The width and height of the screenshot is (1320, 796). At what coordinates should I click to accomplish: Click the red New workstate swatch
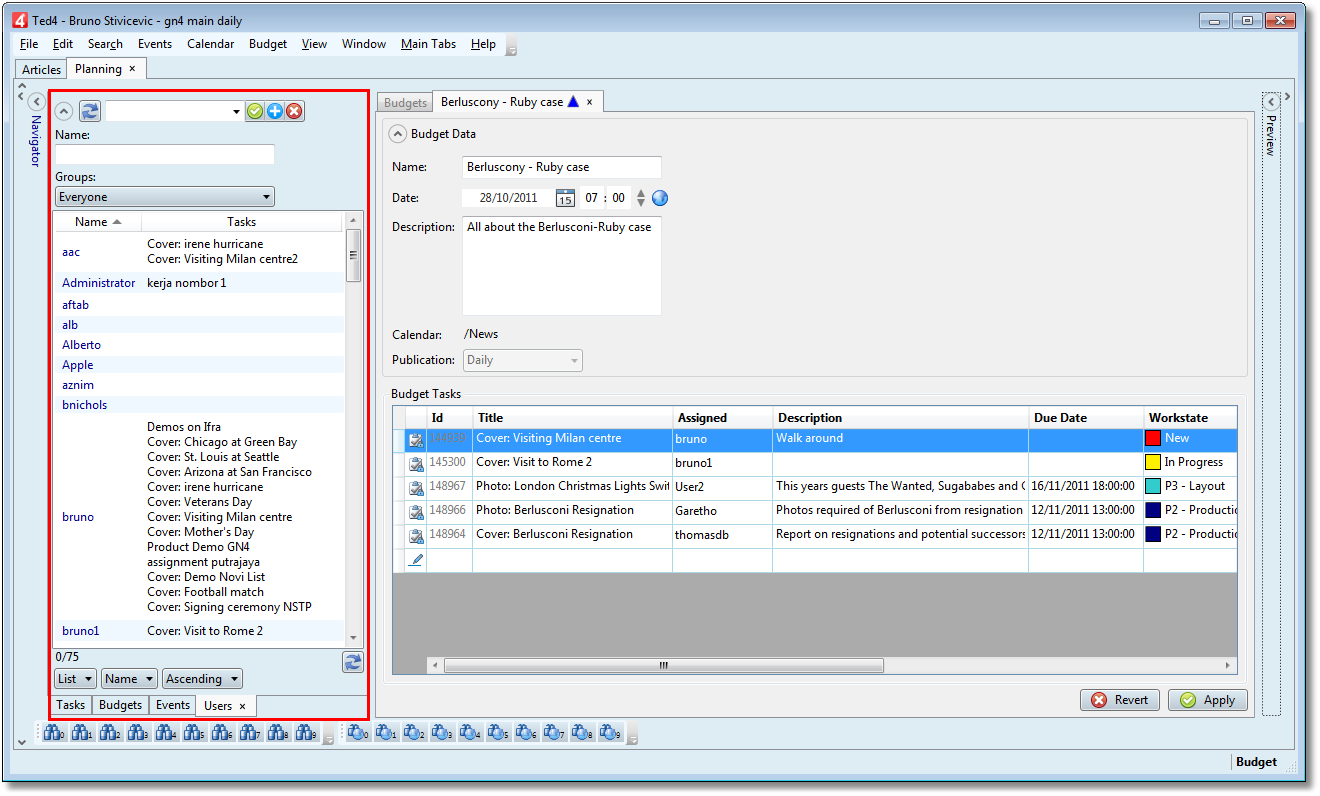click(1153, 438)
